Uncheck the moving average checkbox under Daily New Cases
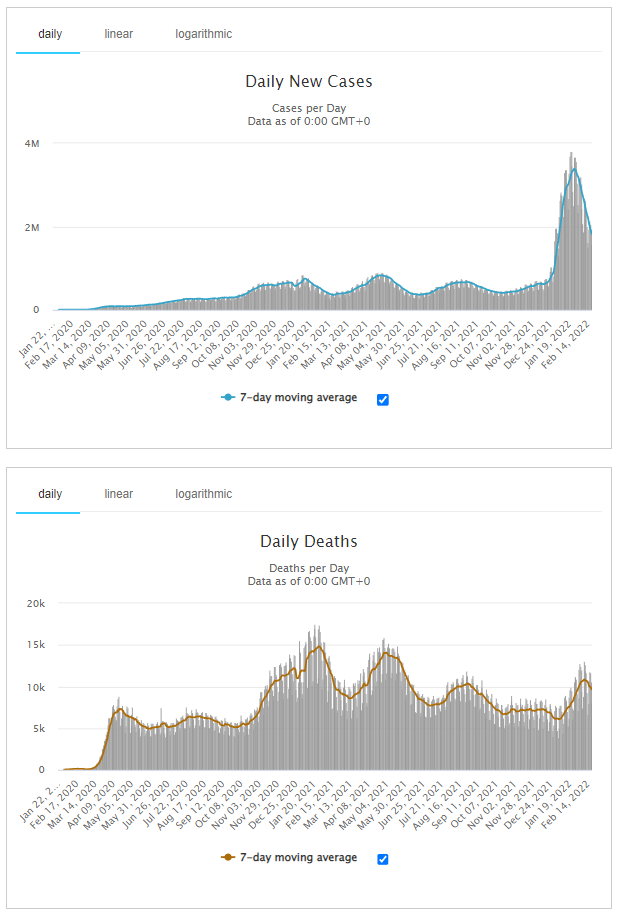 point(383,399)
